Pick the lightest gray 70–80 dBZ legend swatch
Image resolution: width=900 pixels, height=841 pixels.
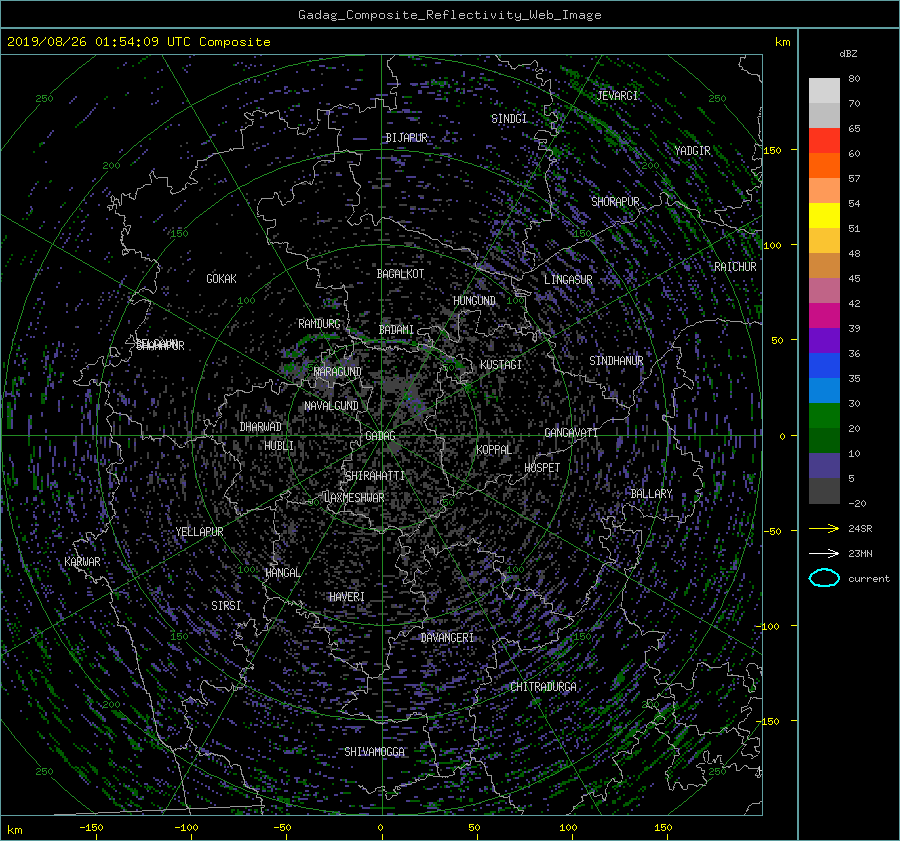[x=824, y=90]
